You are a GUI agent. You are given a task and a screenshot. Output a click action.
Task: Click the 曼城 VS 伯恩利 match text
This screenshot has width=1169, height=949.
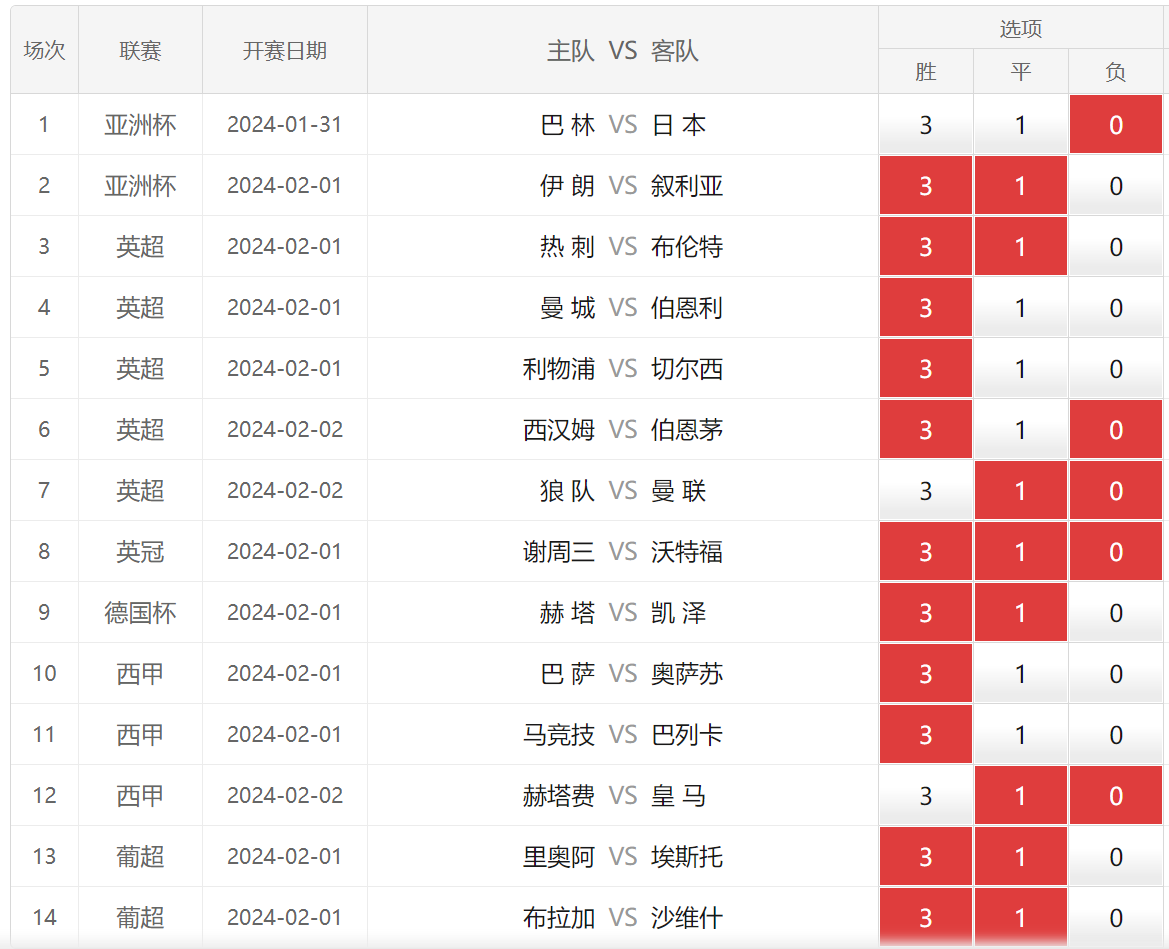pyautogui.click(x=631, y=308)
